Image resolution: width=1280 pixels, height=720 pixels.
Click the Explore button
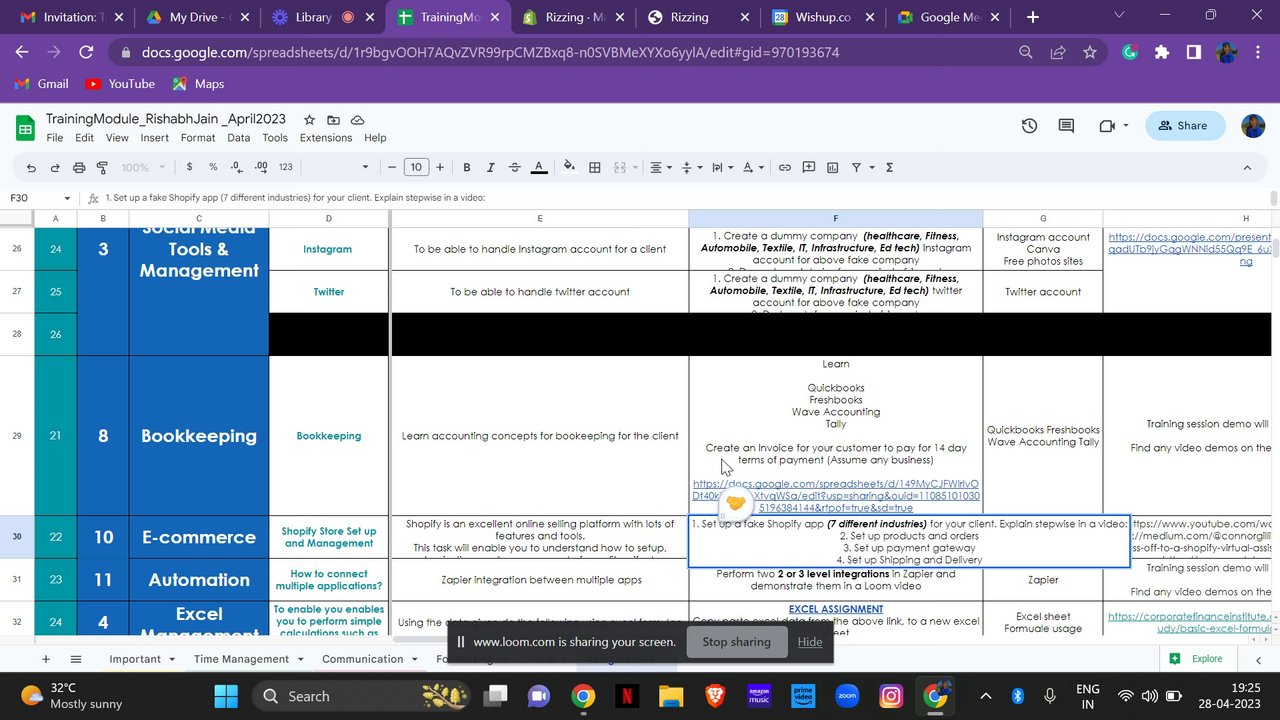(1197, 659)
